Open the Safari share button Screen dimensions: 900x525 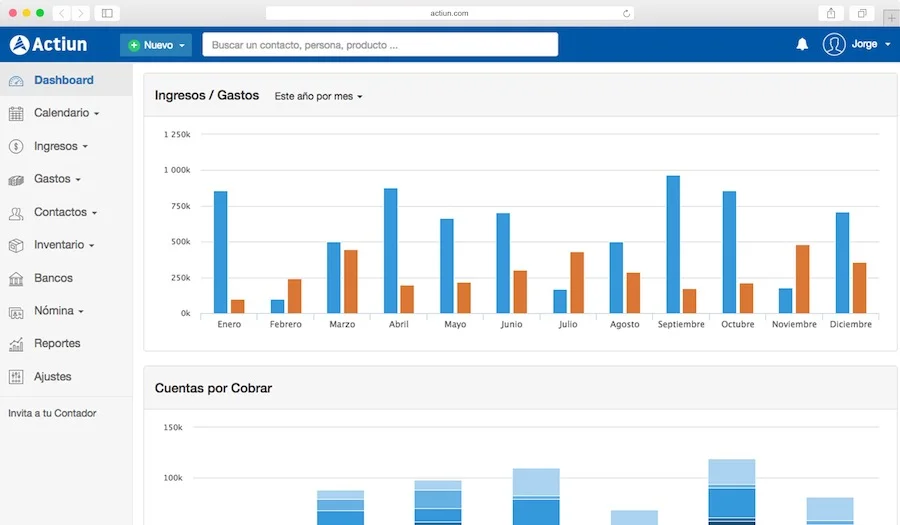click(831, 13)
